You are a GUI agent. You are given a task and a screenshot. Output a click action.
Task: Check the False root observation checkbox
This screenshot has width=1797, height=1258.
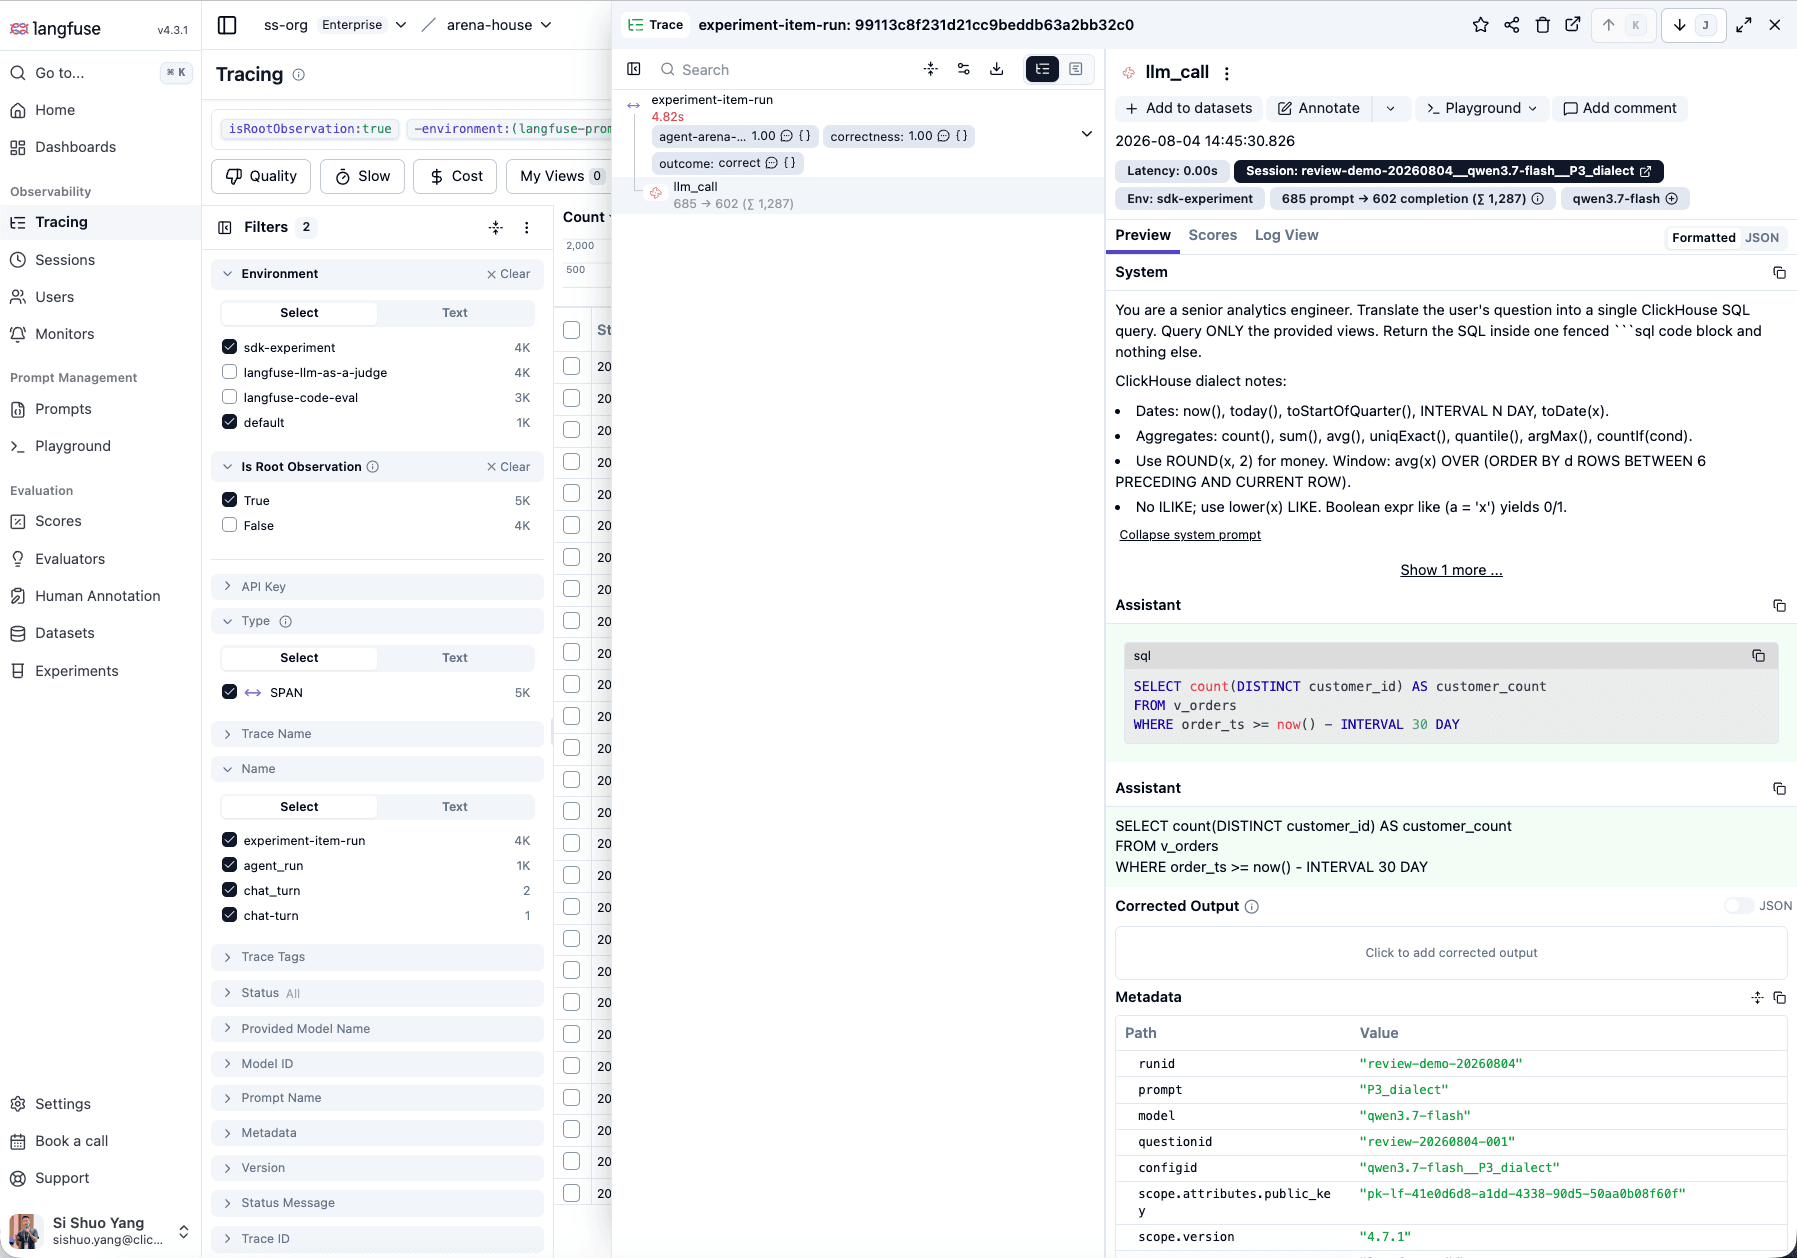[x=230, y=525]
